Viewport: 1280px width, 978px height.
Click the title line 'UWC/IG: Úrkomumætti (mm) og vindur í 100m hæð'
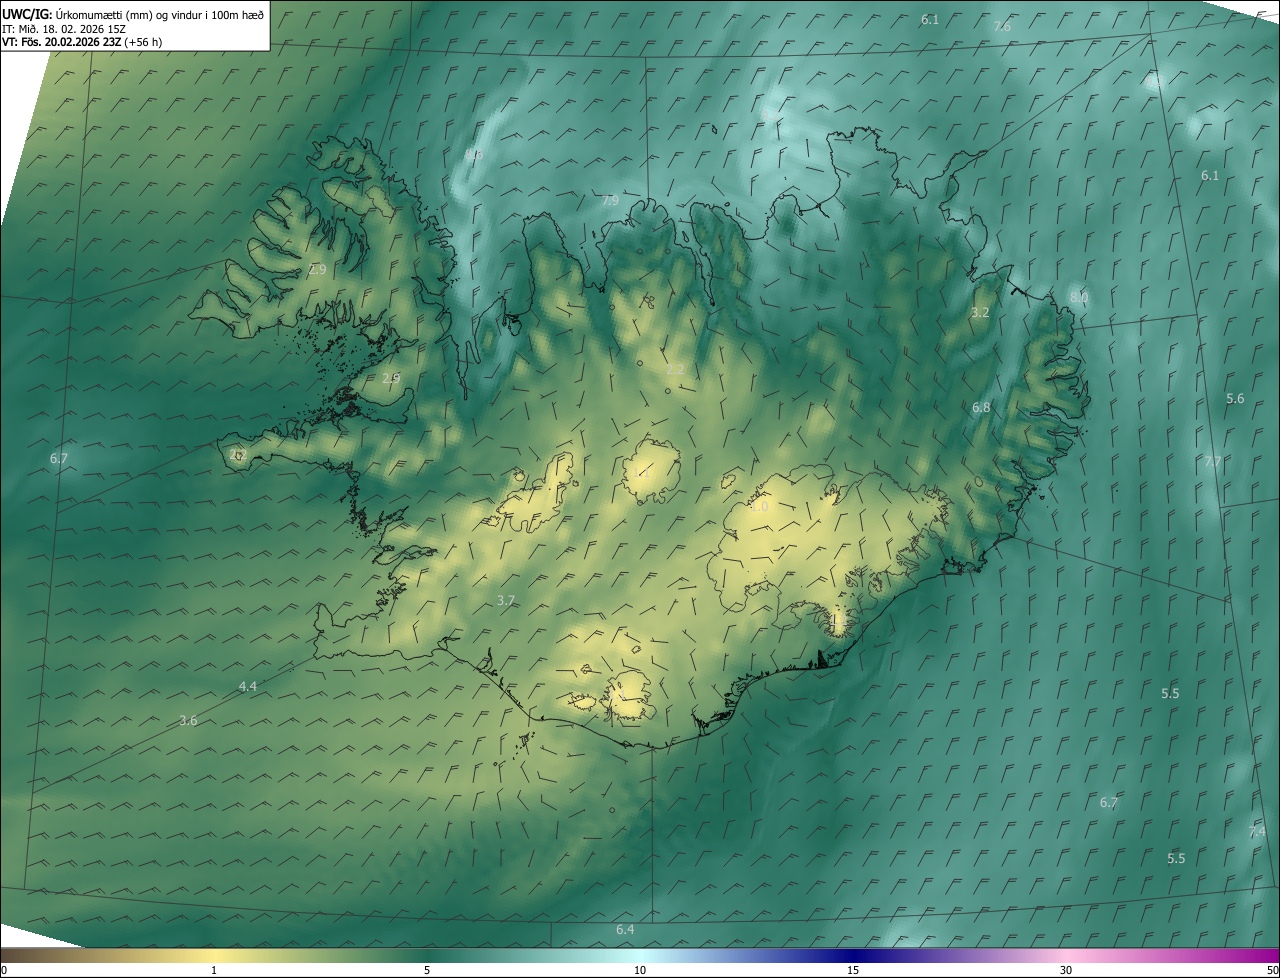pos(133,14)
